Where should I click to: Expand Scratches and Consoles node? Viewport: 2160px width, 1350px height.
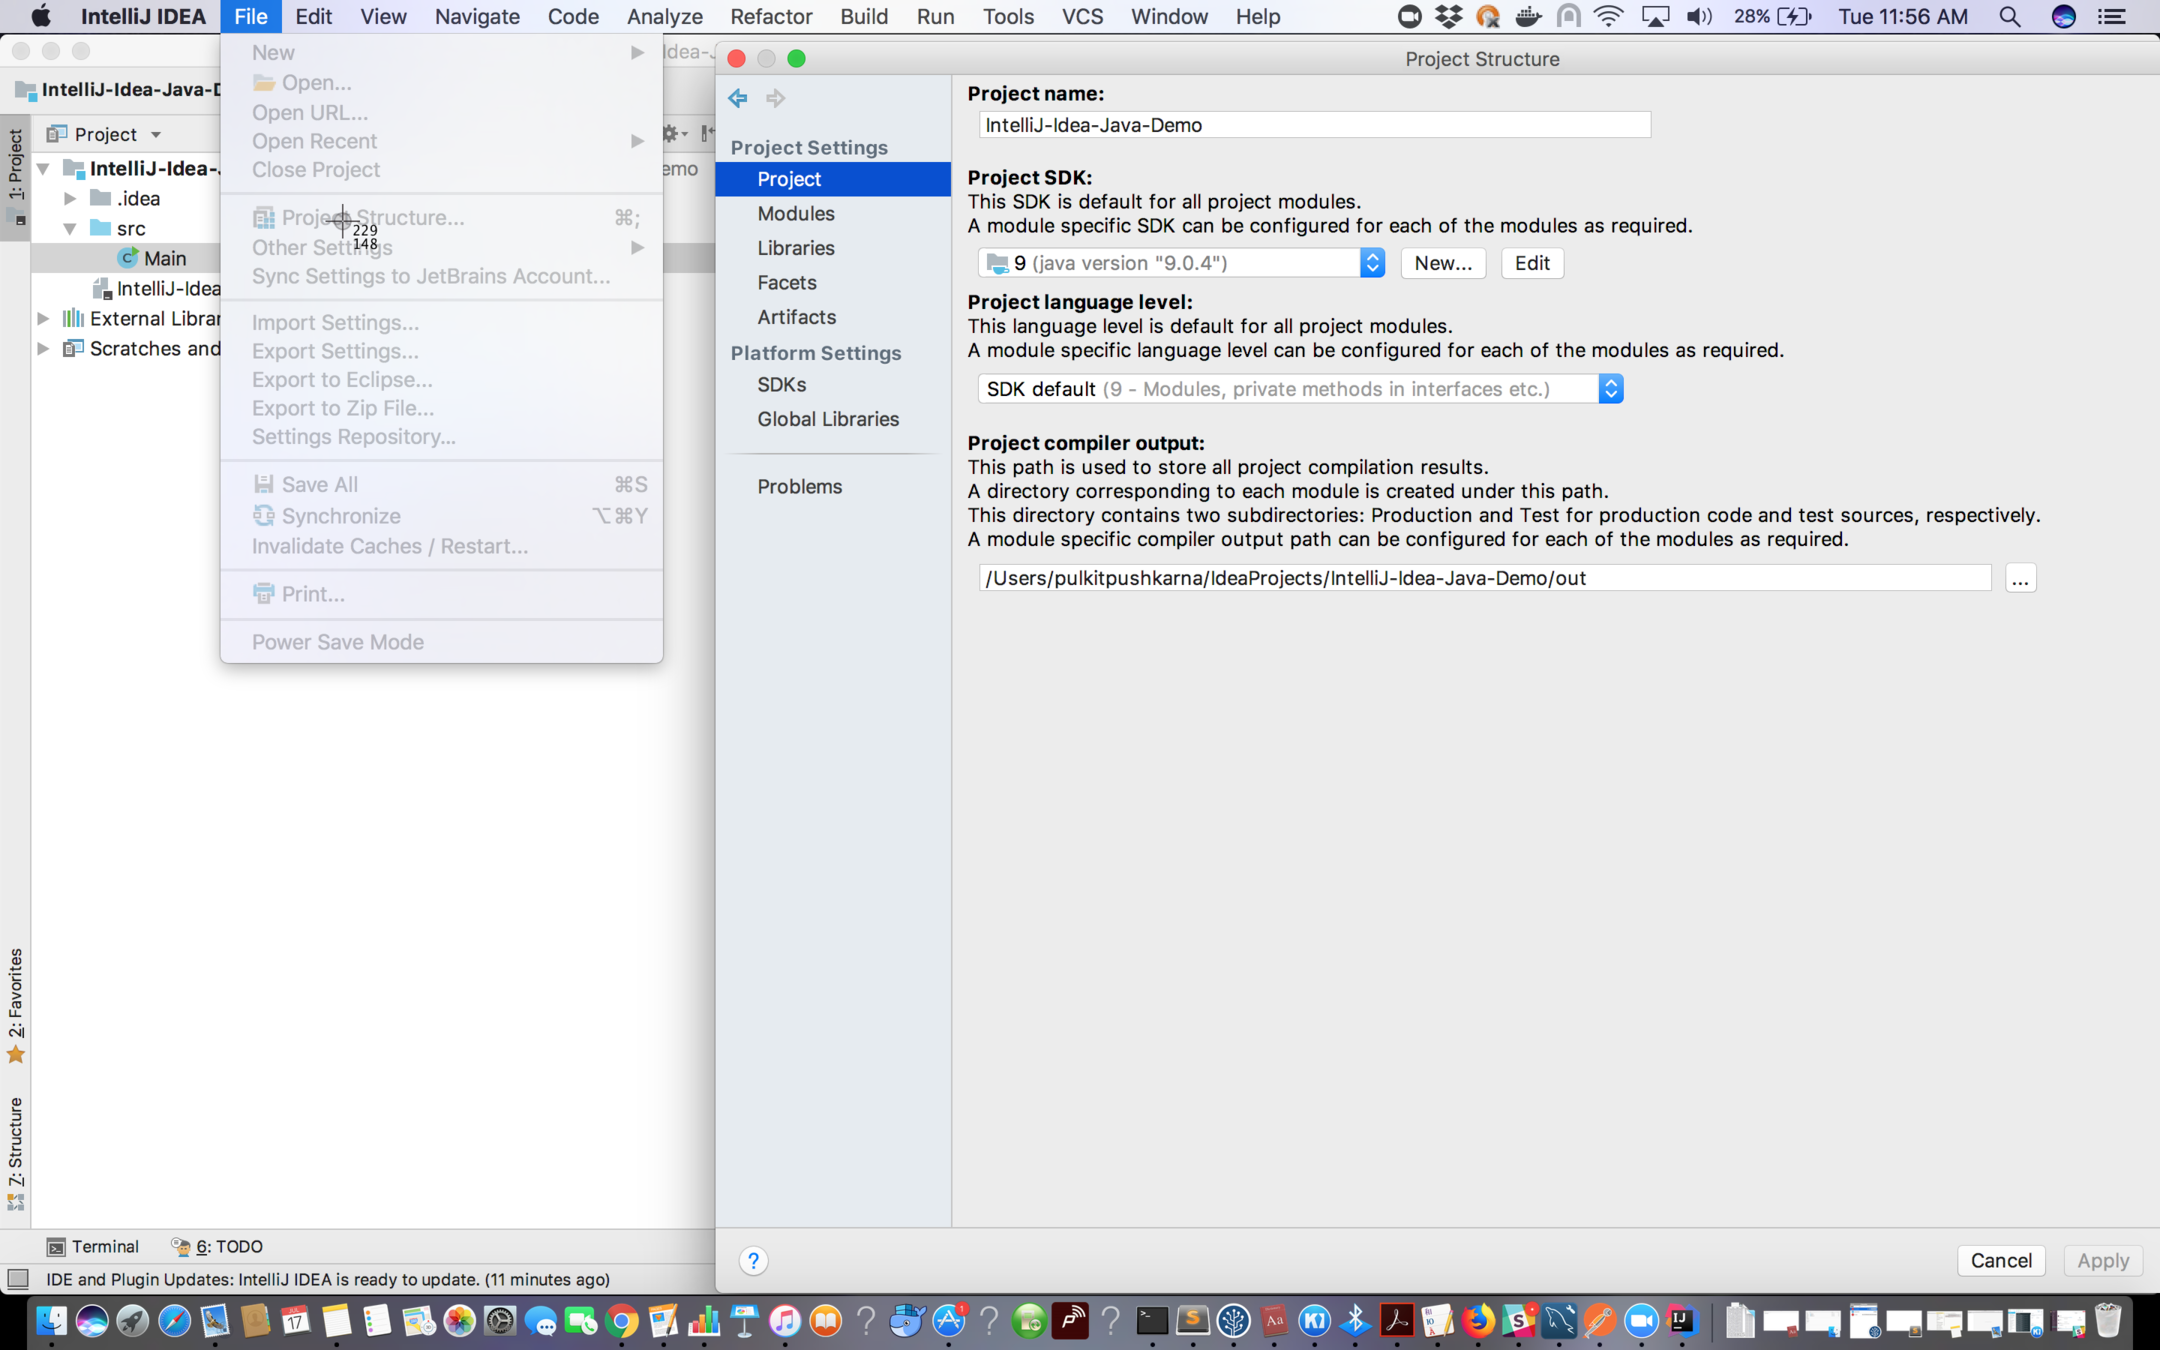pyautogui.click(x=43, y=348)
